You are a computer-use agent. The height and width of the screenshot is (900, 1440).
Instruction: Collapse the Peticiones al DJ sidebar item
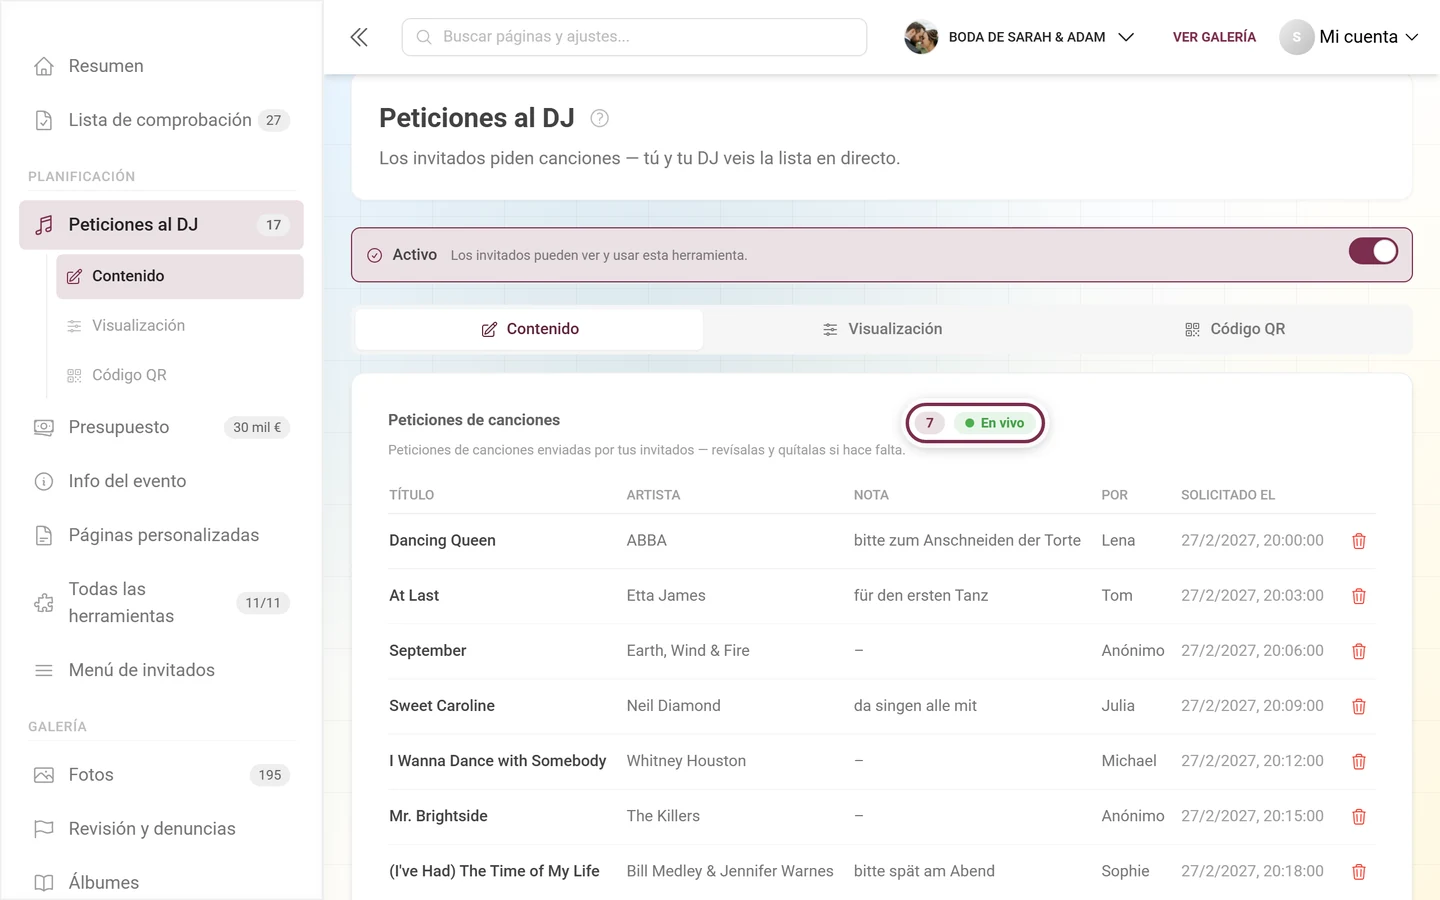[x=161, y=225]
